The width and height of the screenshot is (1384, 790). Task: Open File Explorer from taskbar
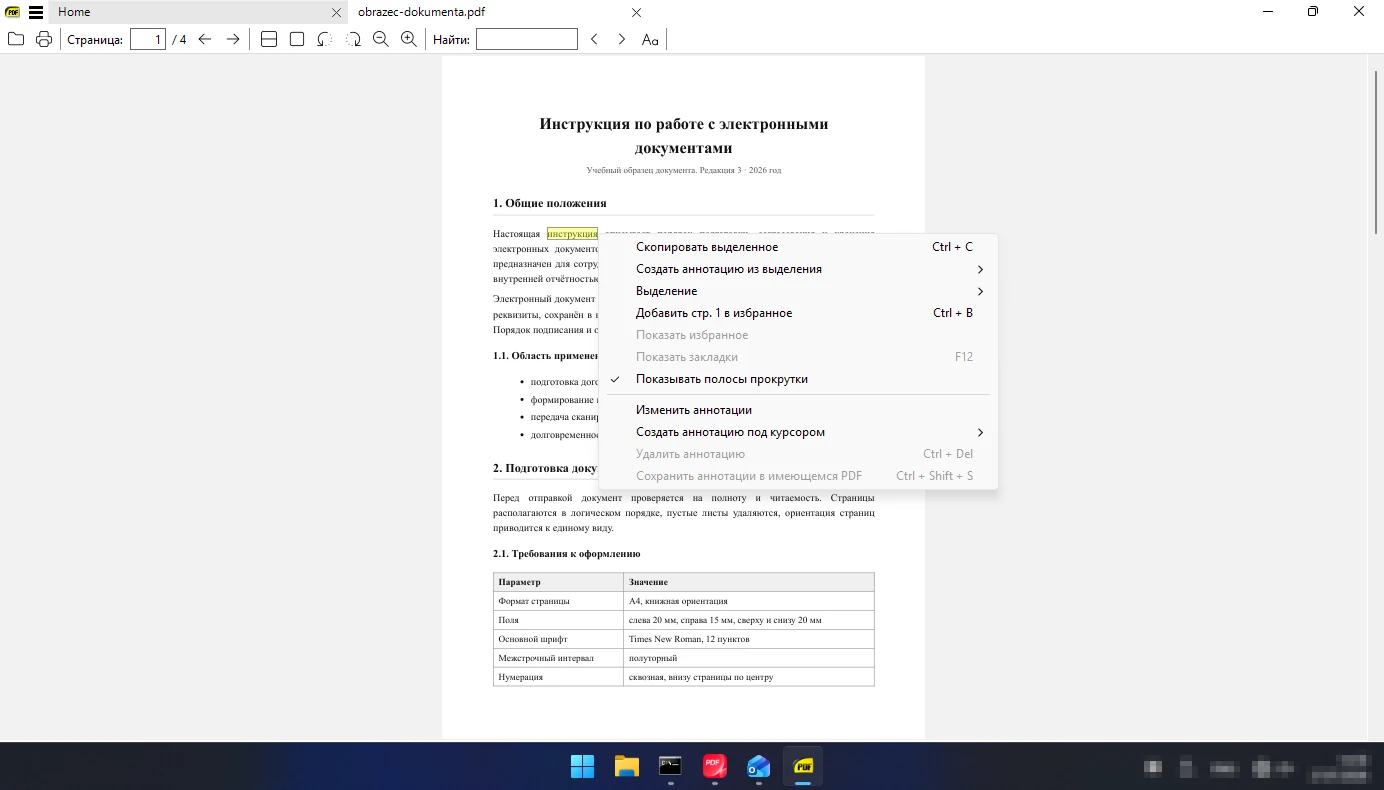pos(626,767)
